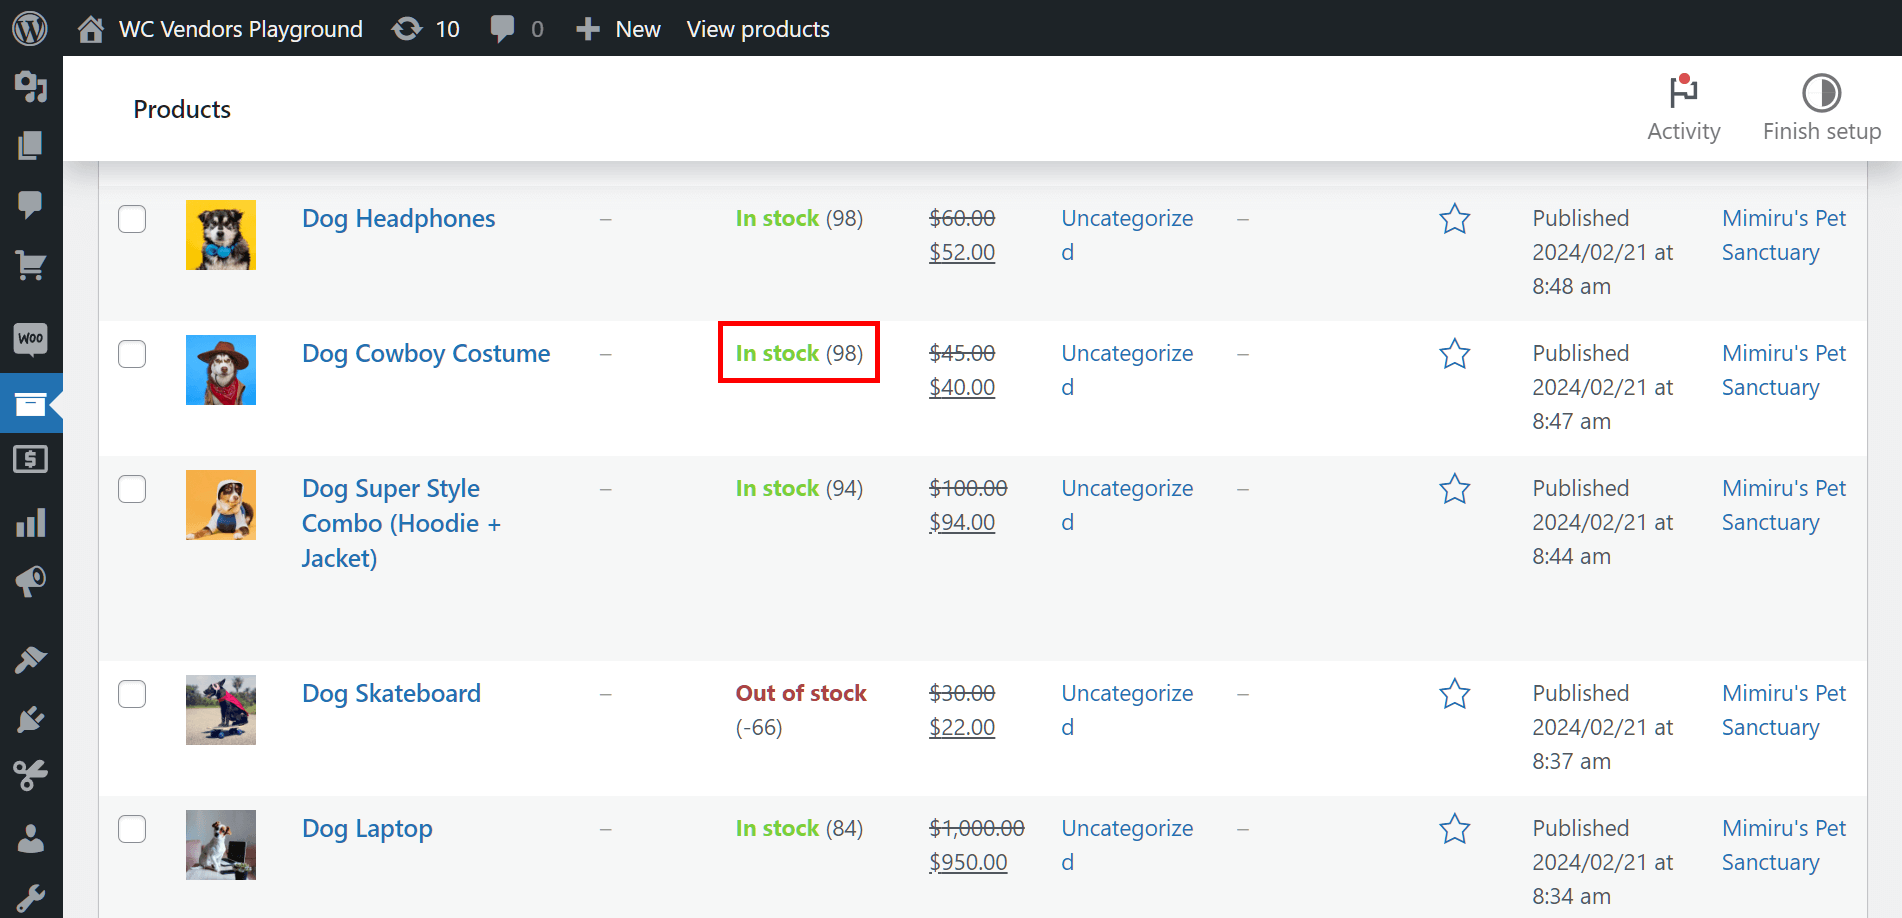The width and height of the screenshot is (1902, 918).
Task: Toggle featured star for Dog Headphones
Action: click(1454, 219)
